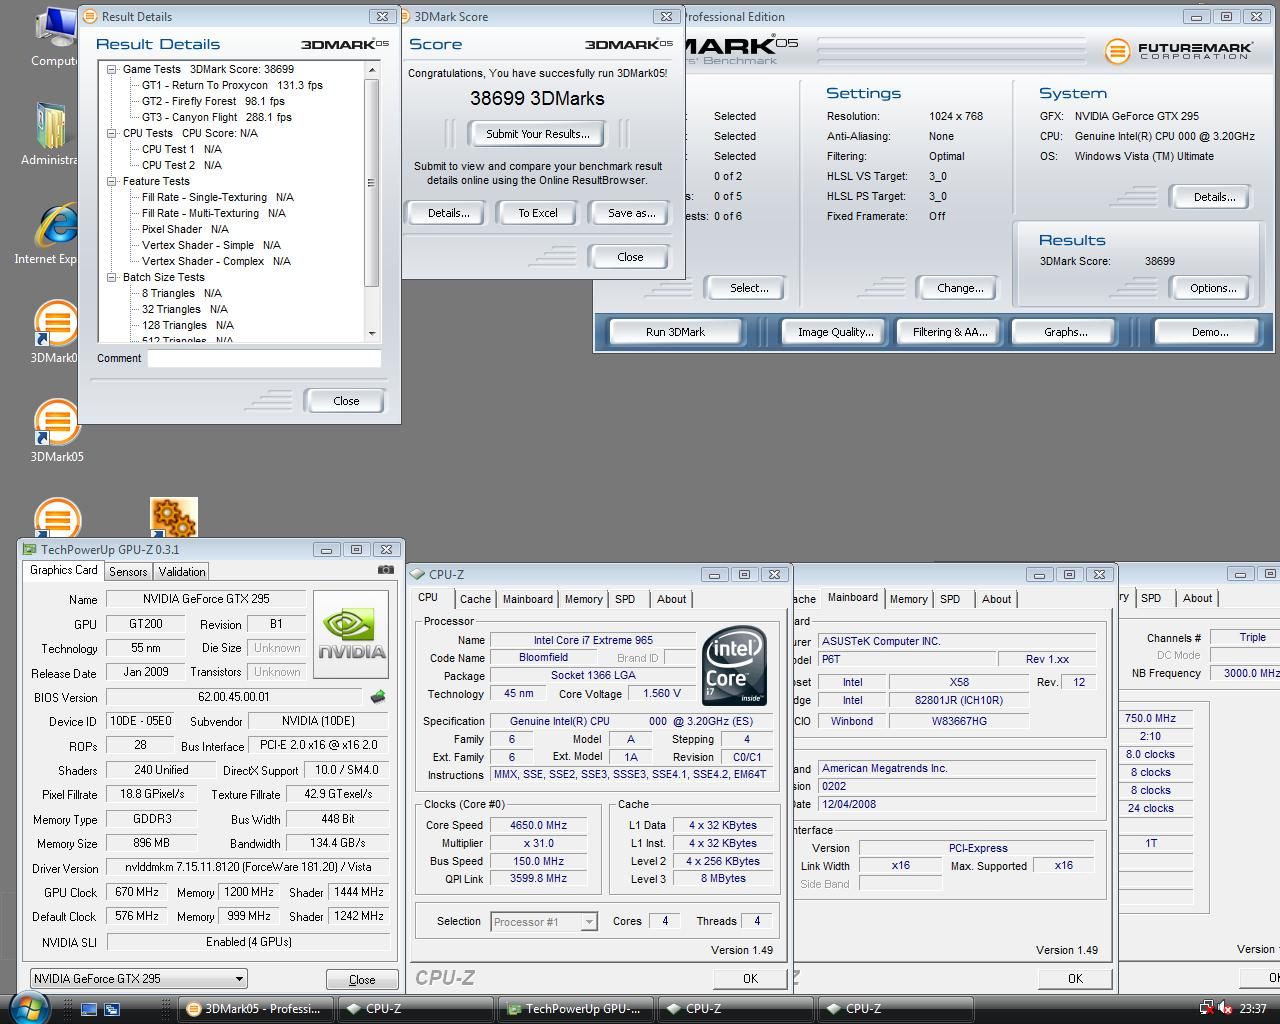Select the Graphics Card tab in GPU-Z
The height and width of the screenshot is (1024, 1280).
[64, 570]
